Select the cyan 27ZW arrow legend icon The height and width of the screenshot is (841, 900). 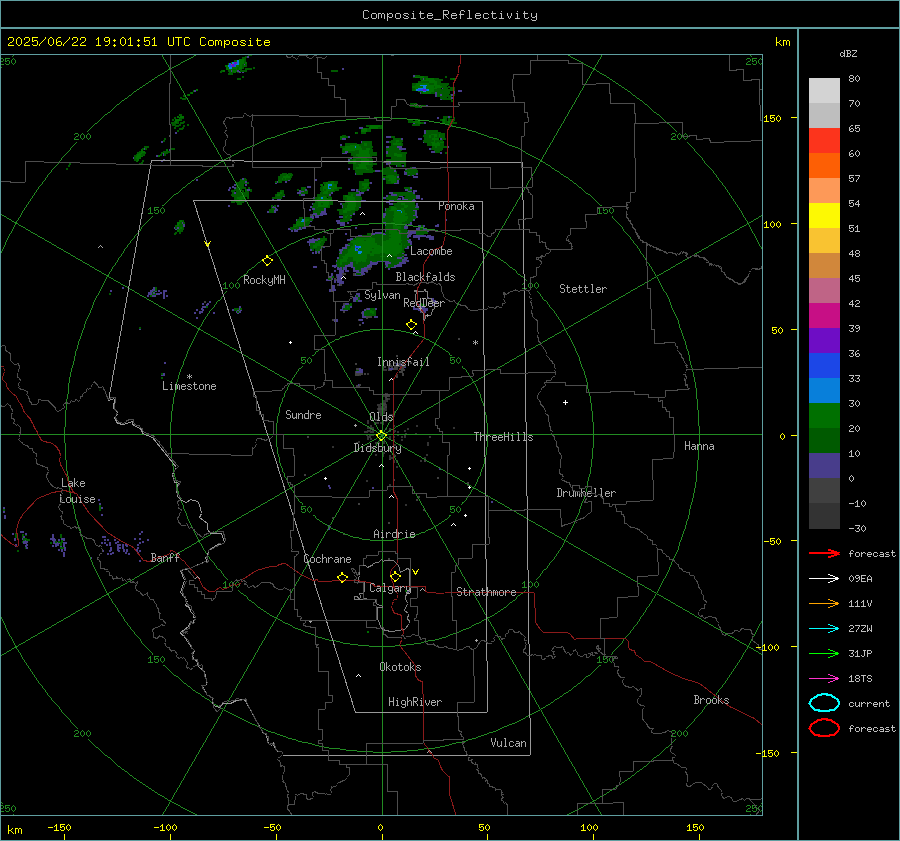pos(824,629)
